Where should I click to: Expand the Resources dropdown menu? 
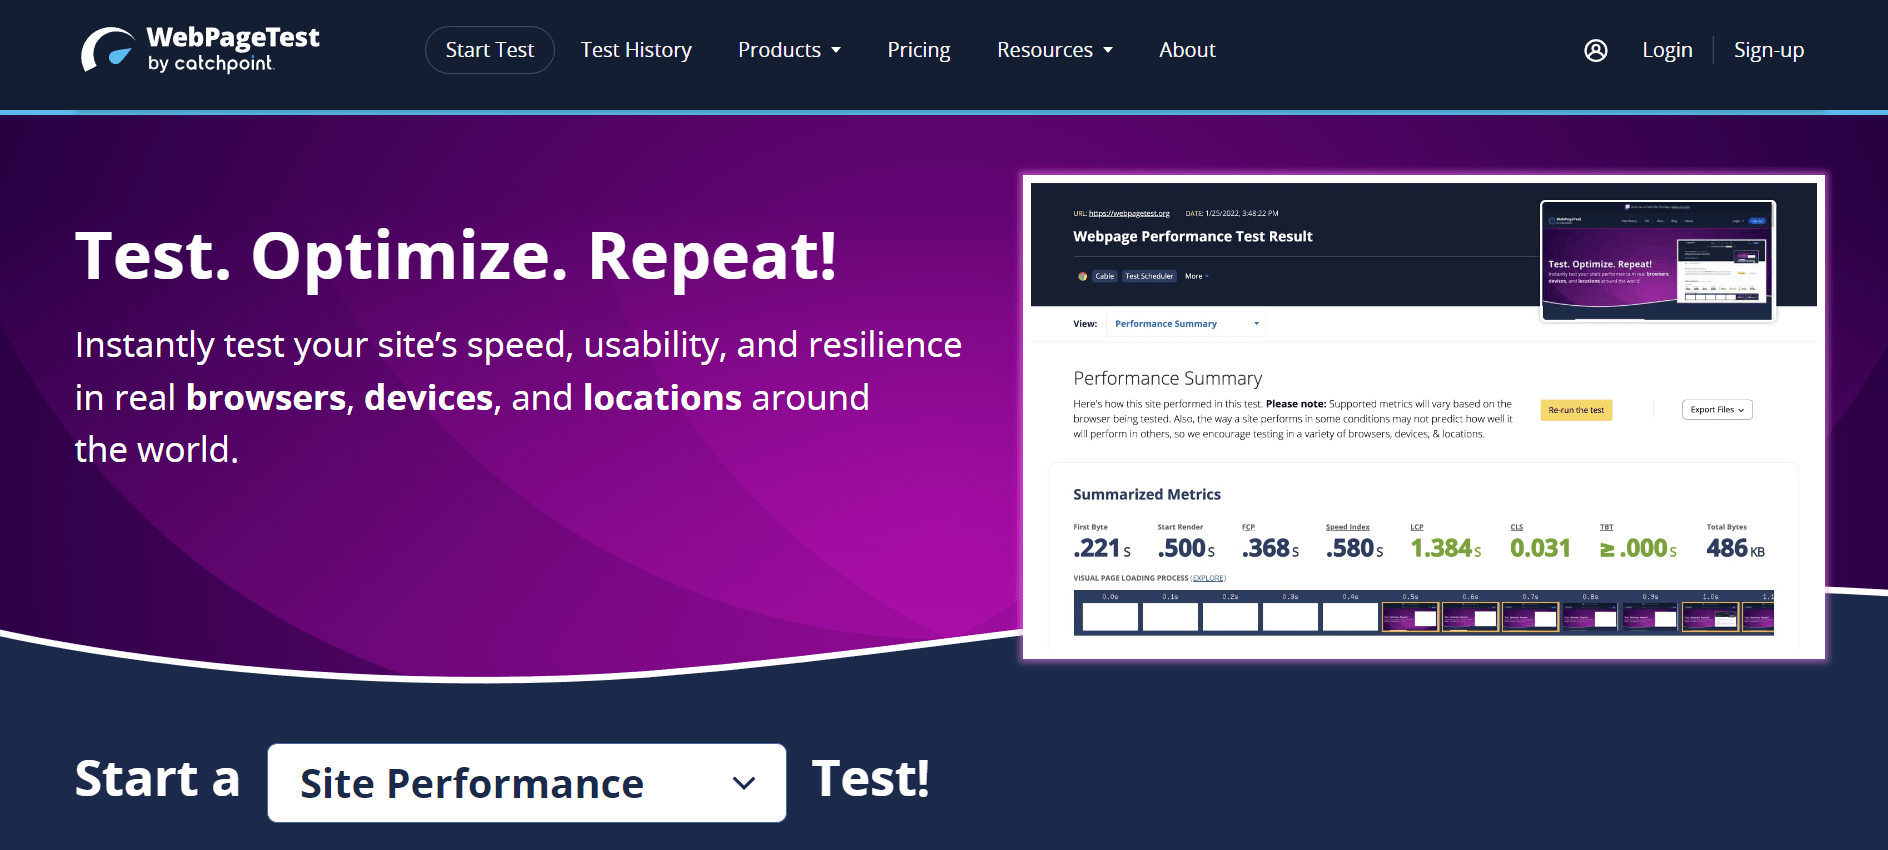[1045, 50]
